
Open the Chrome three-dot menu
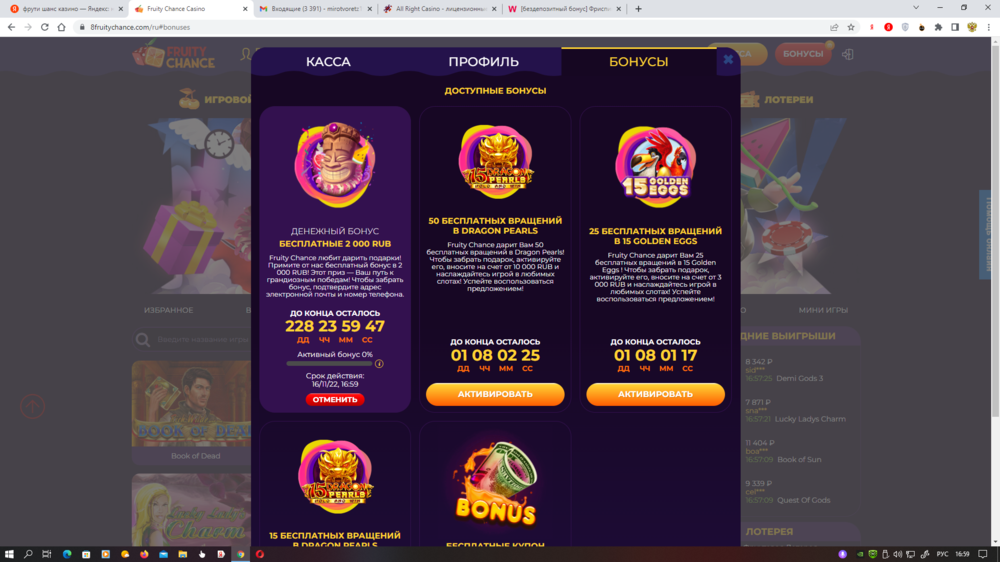[x=989, y=27]
